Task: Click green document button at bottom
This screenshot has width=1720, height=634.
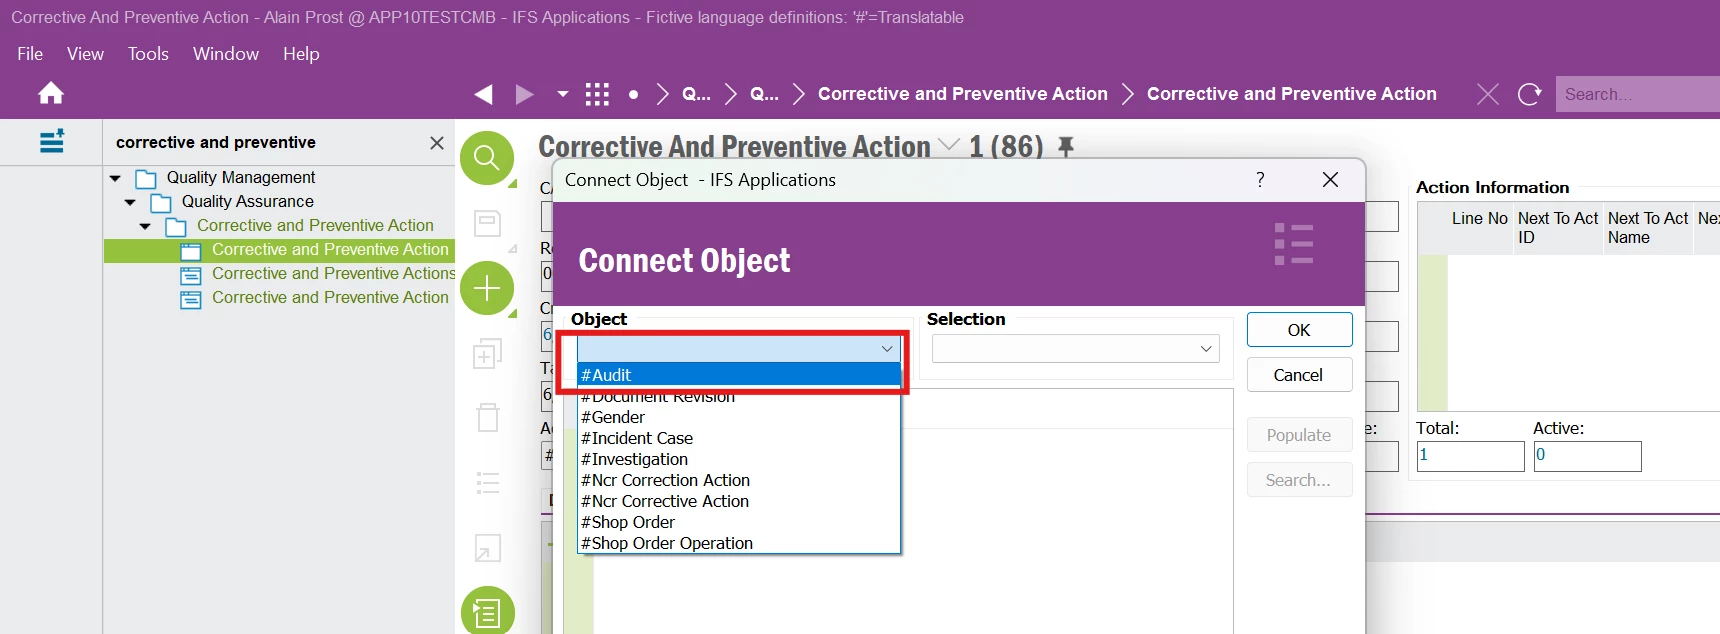Action: (x=488, y=610)
